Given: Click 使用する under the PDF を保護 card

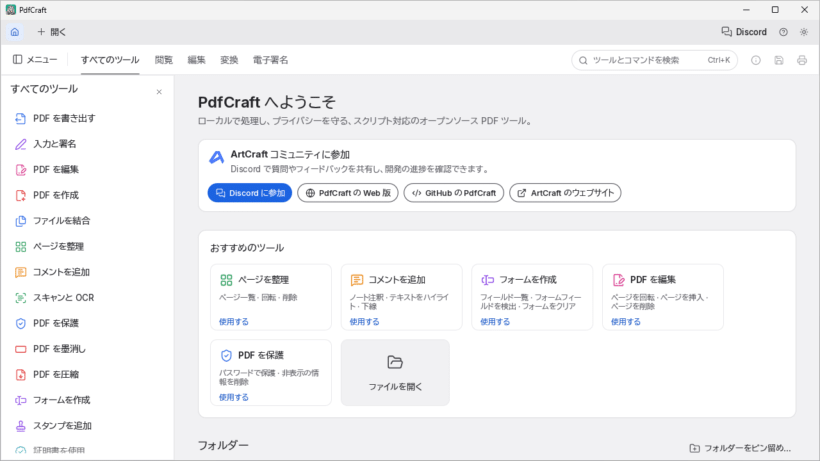Looking at the screenshot, I should pyautogui.click(x=234, y=397).
